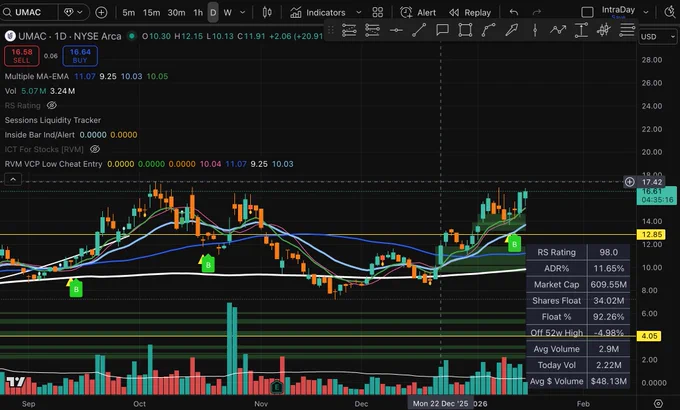
Task: Select the callout comment tool
Action: 442,30
